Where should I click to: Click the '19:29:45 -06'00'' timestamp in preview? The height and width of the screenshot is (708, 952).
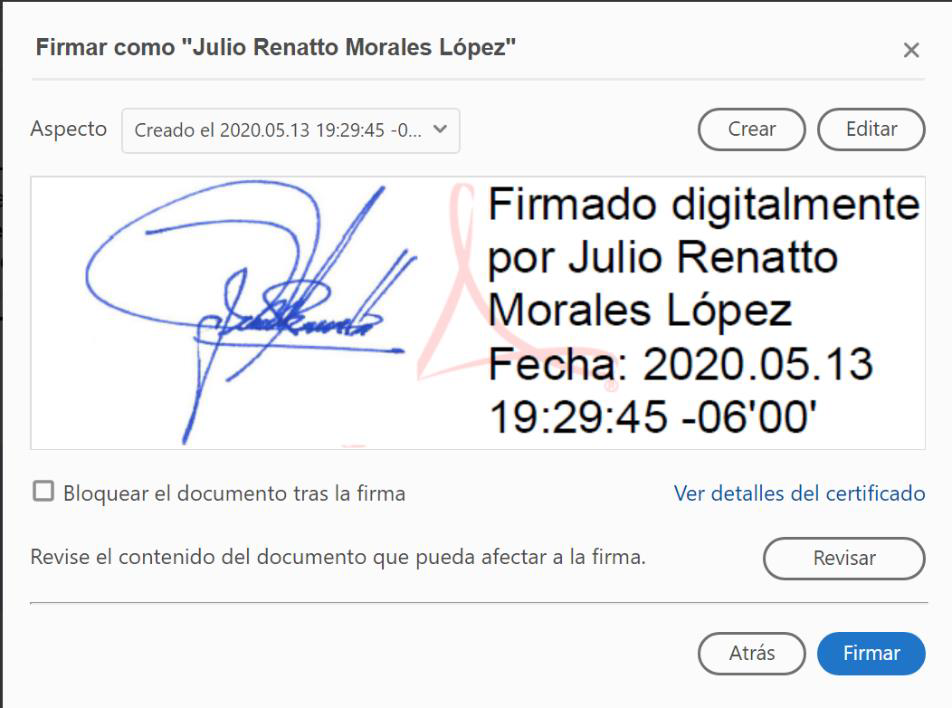(652, 418)
